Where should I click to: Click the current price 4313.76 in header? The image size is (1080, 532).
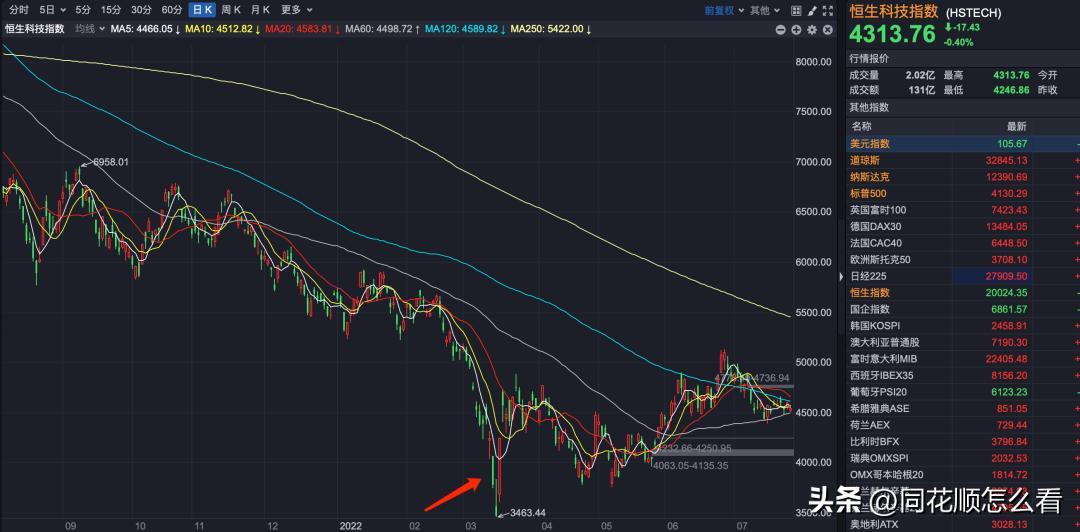tap(892, 34)
